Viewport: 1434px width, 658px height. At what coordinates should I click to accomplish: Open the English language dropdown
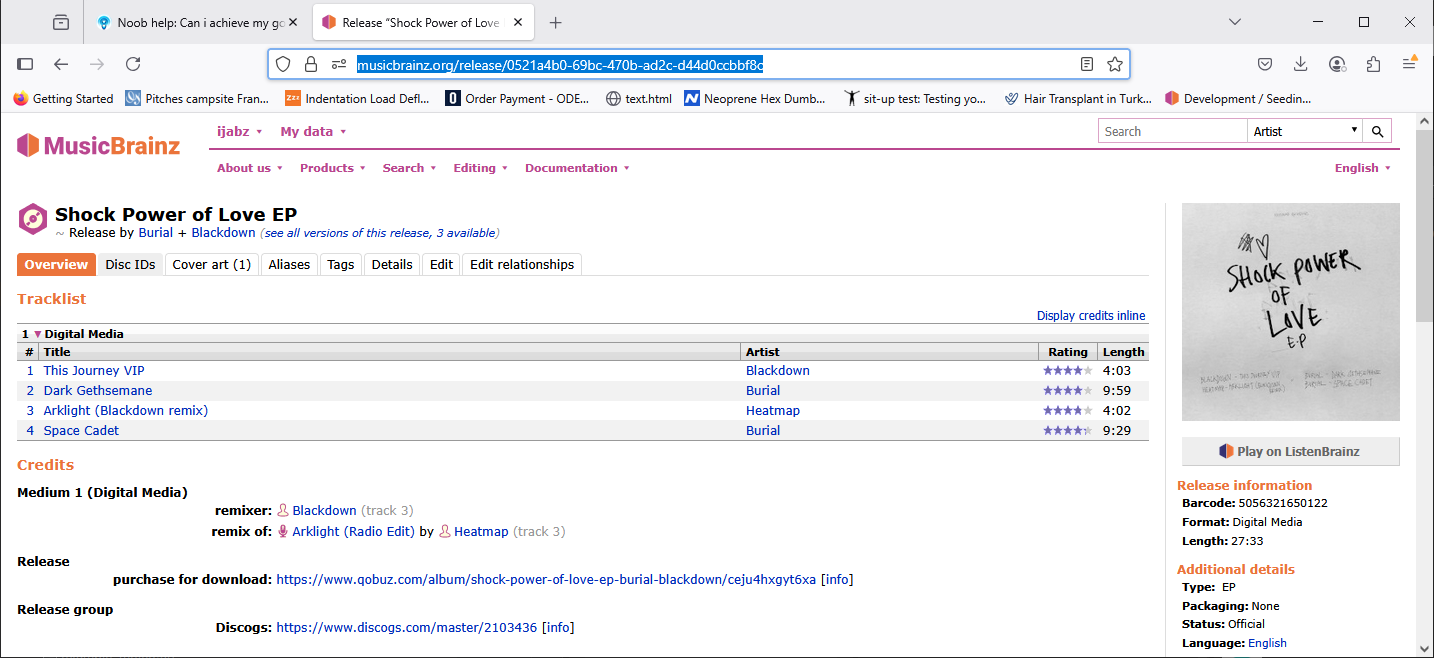pyautogui.click(x=1363, y=168)
